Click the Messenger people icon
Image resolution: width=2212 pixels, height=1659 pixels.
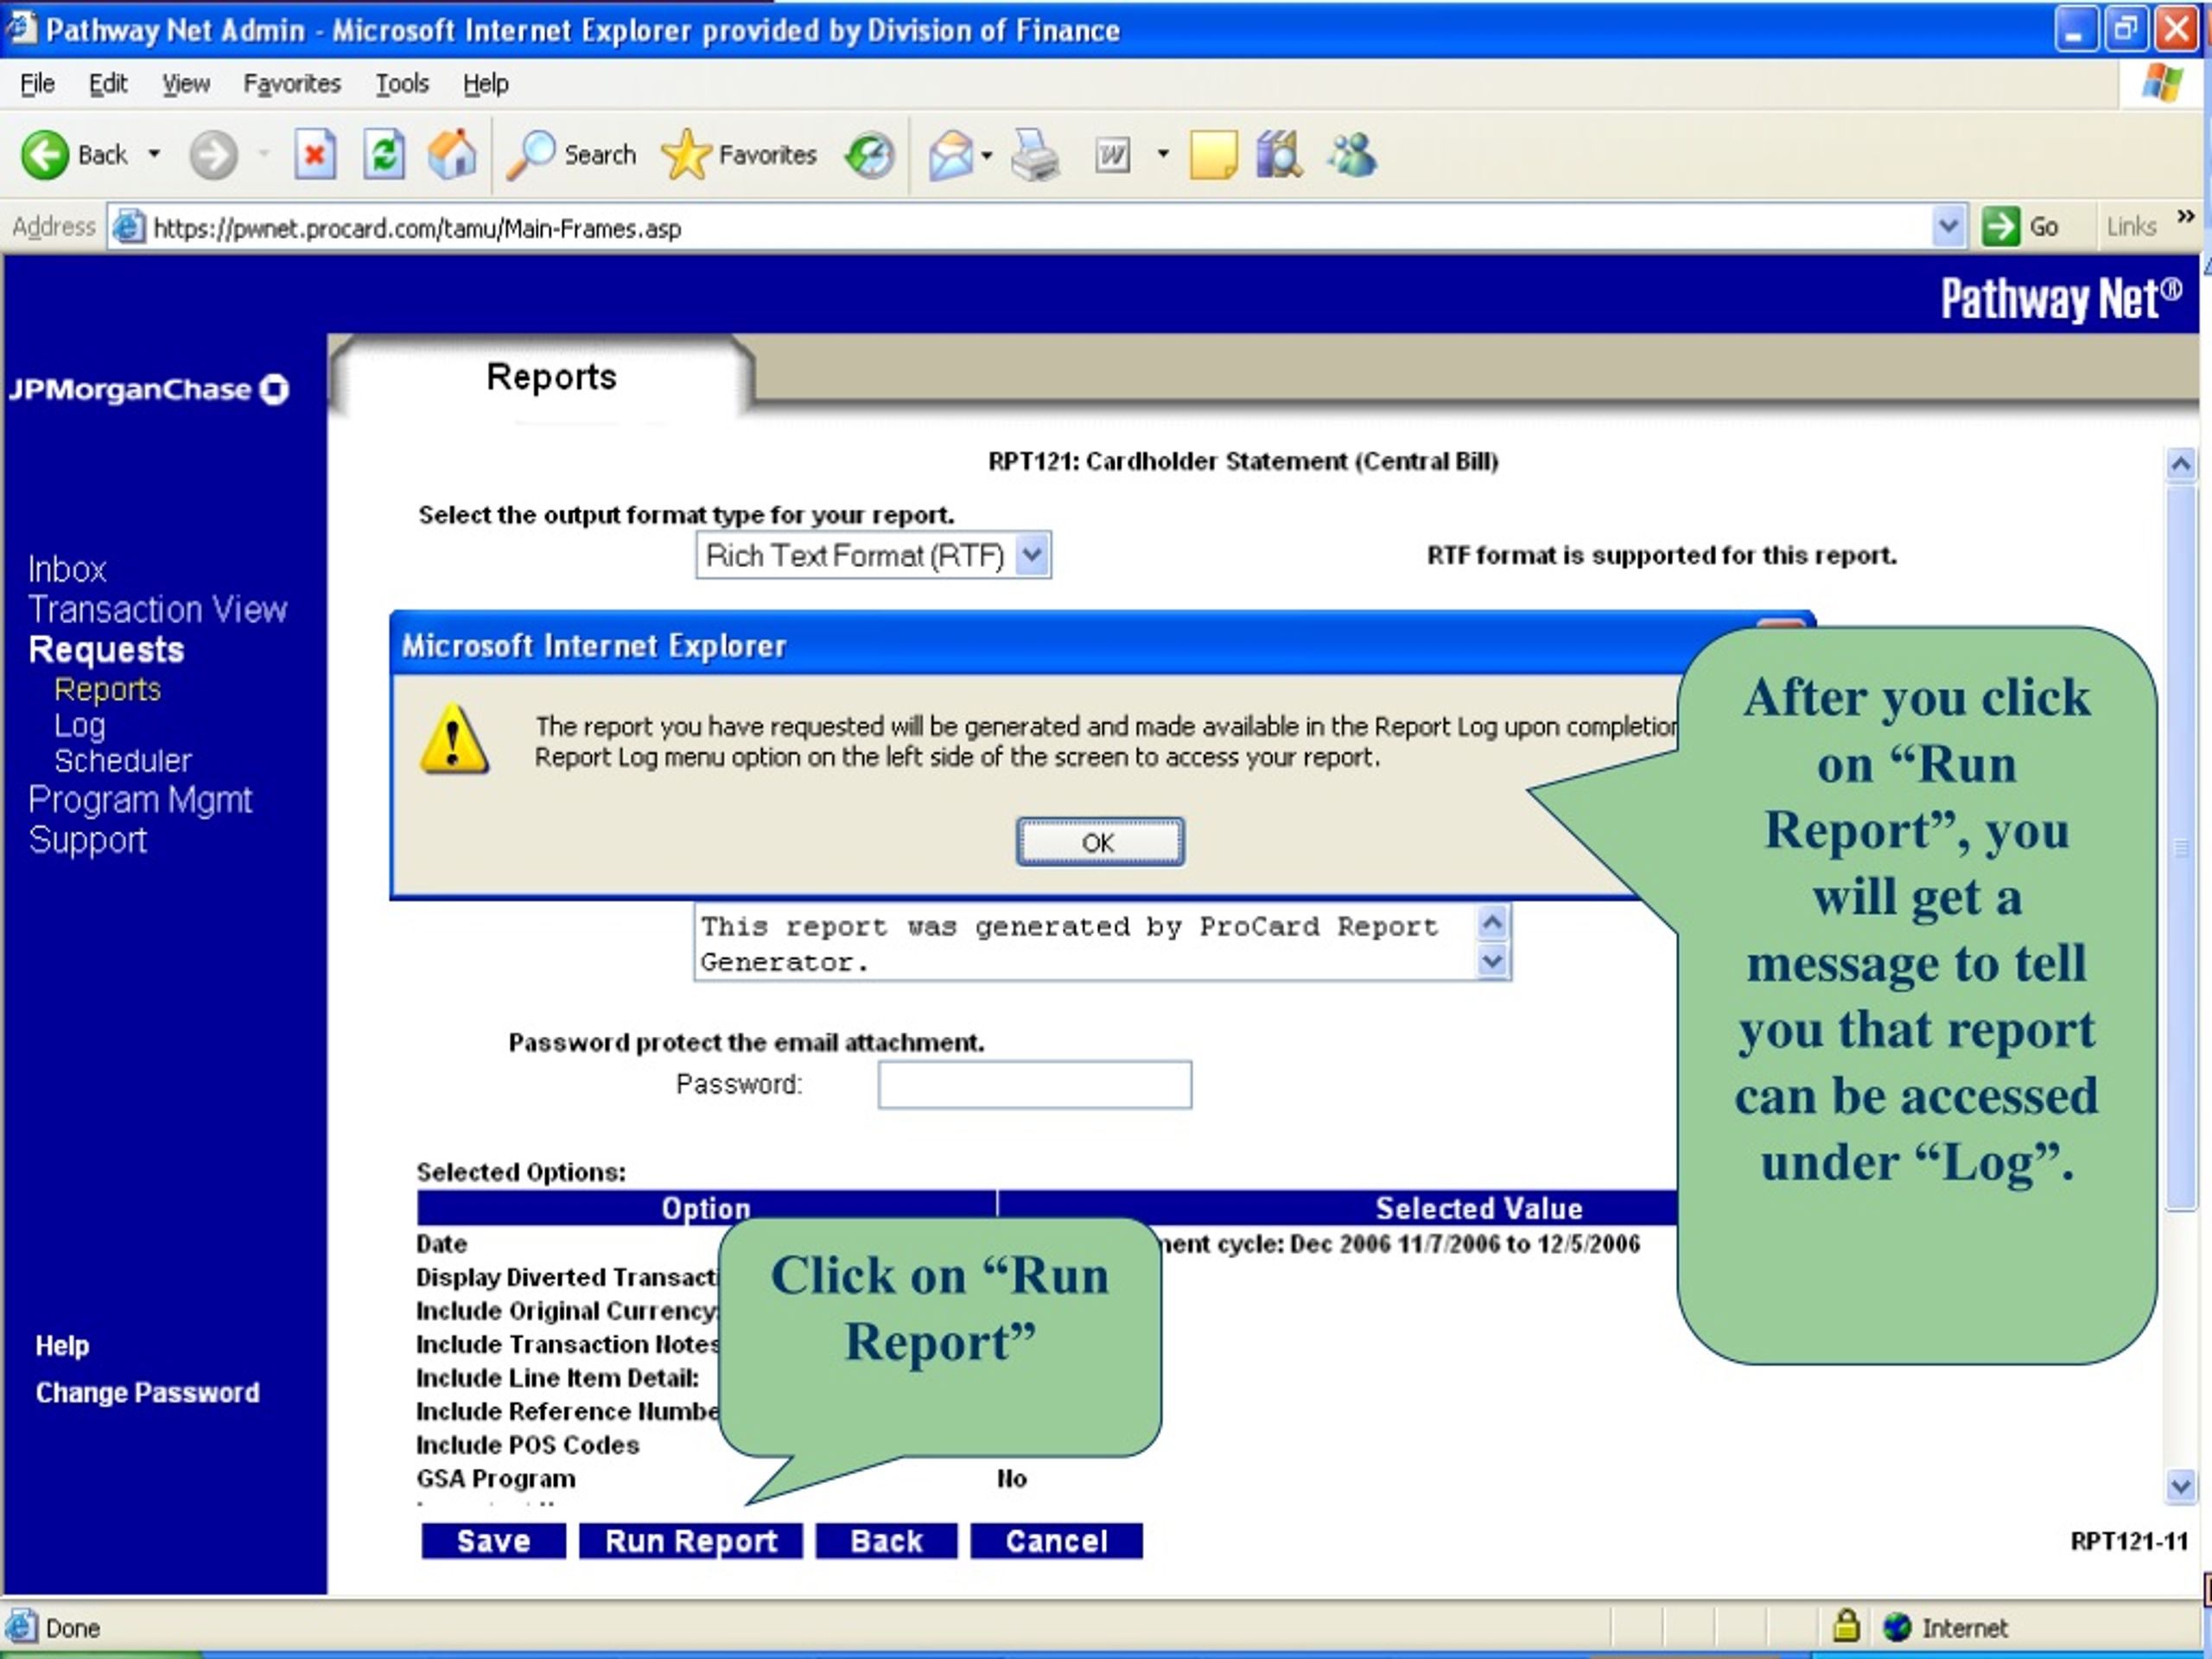pos(1352,155)
